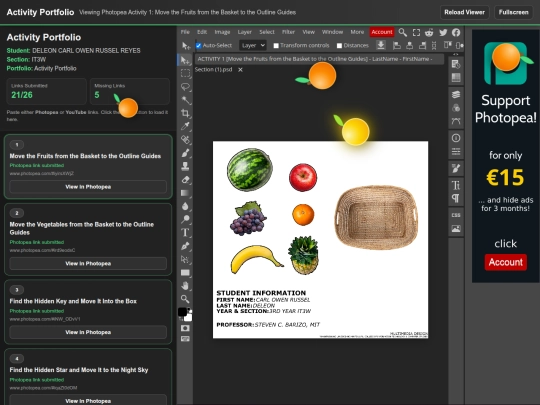Screen dimensions: 540x405
Task: Click the download/export icon in options bar
Action: [x=381, y=45]
